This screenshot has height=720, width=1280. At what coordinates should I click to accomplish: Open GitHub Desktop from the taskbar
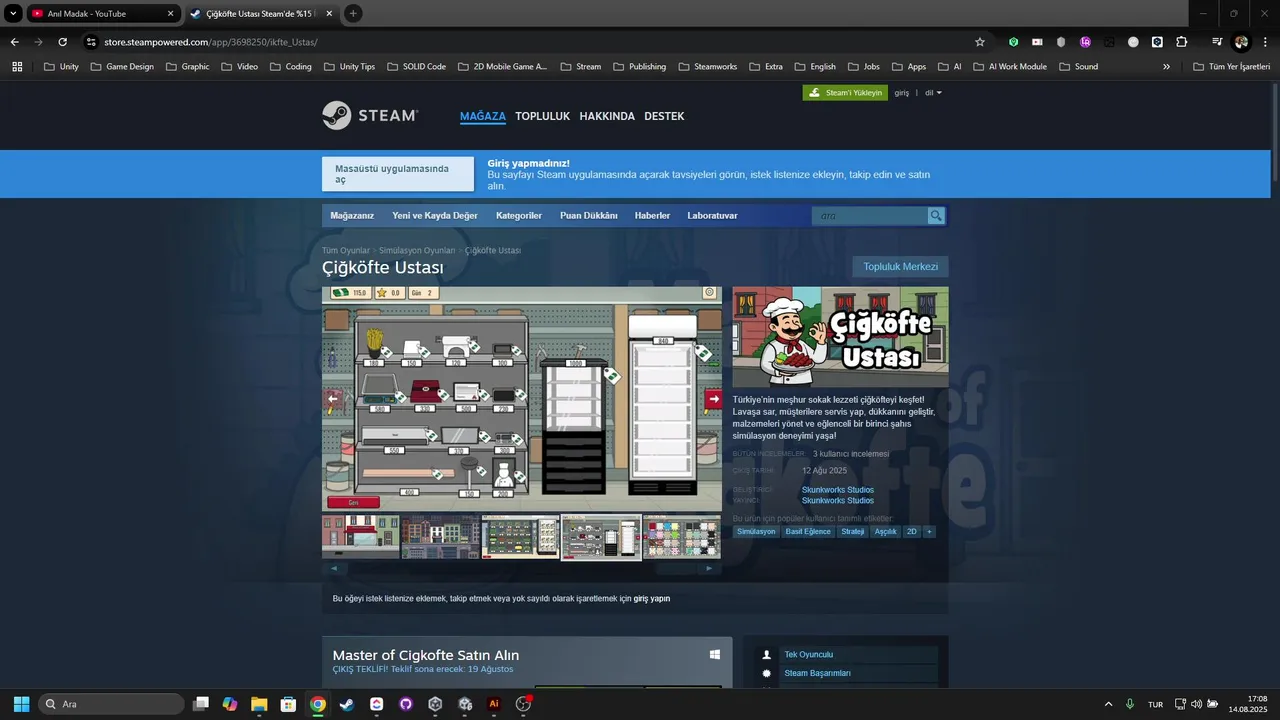pos(405,704)
